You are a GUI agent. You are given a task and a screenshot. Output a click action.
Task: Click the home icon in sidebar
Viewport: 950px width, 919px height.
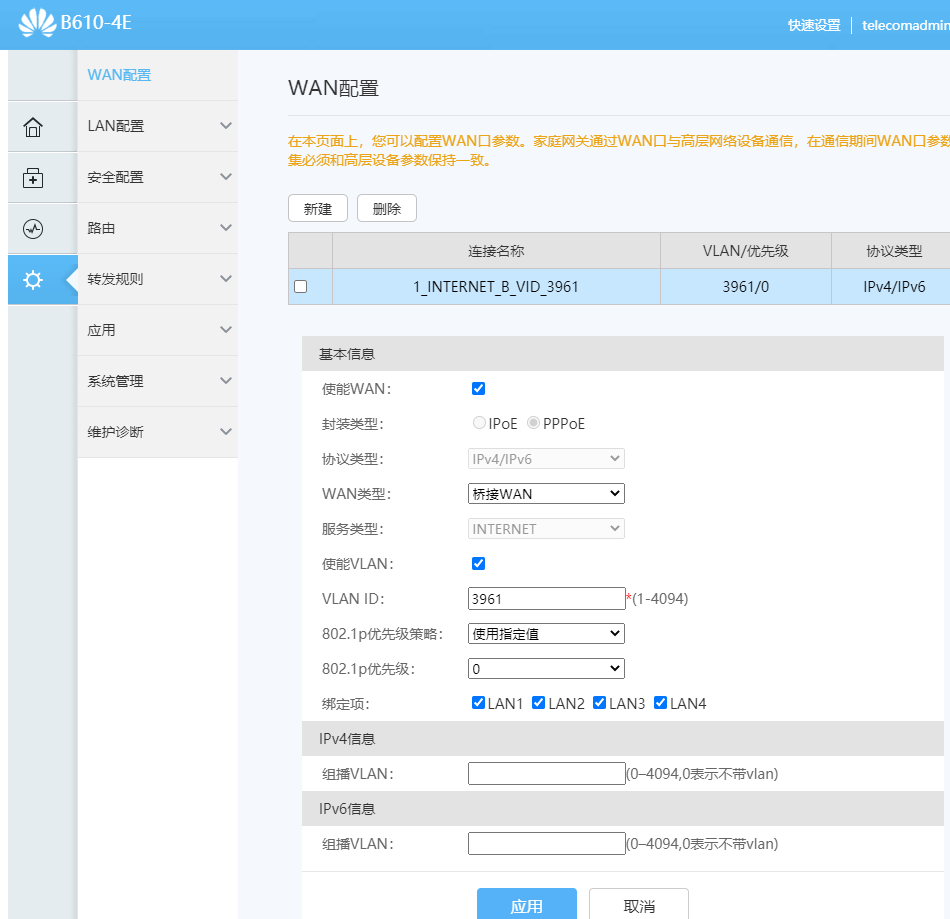coord(33,127)
